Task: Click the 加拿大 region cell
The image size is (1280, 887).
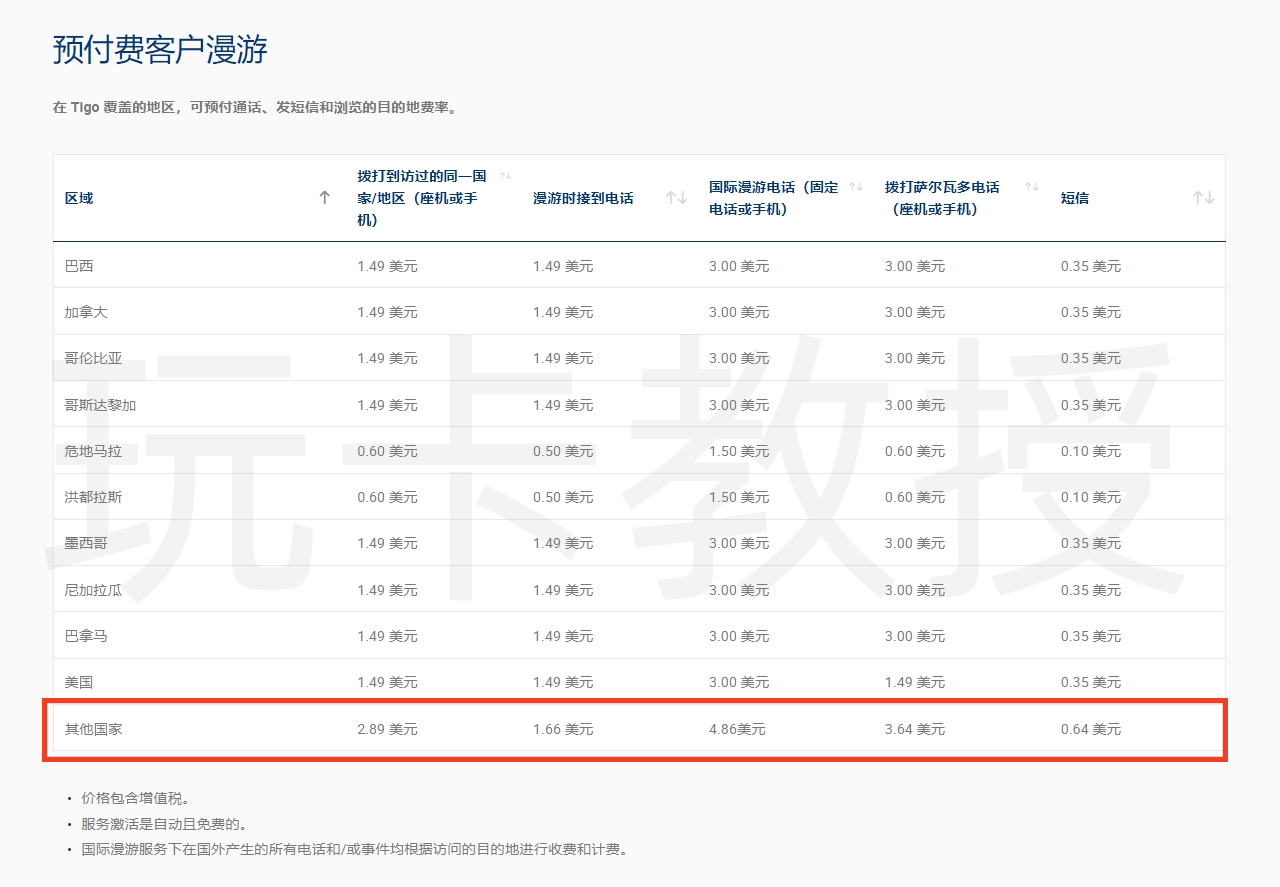Action: [86, 312]
